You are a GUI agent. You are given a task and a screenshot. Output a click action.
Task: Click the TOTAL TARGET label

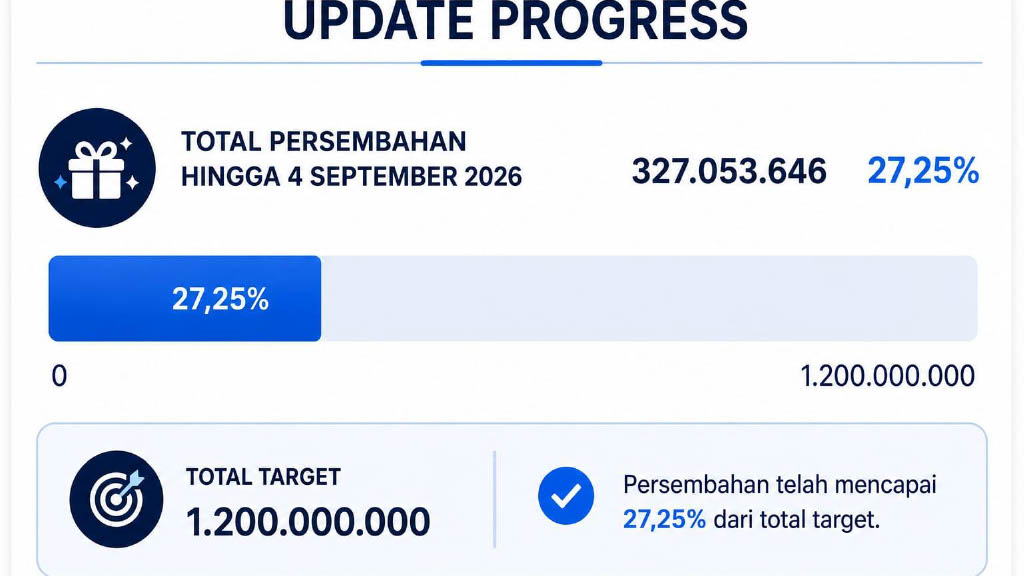click(263, 477)
